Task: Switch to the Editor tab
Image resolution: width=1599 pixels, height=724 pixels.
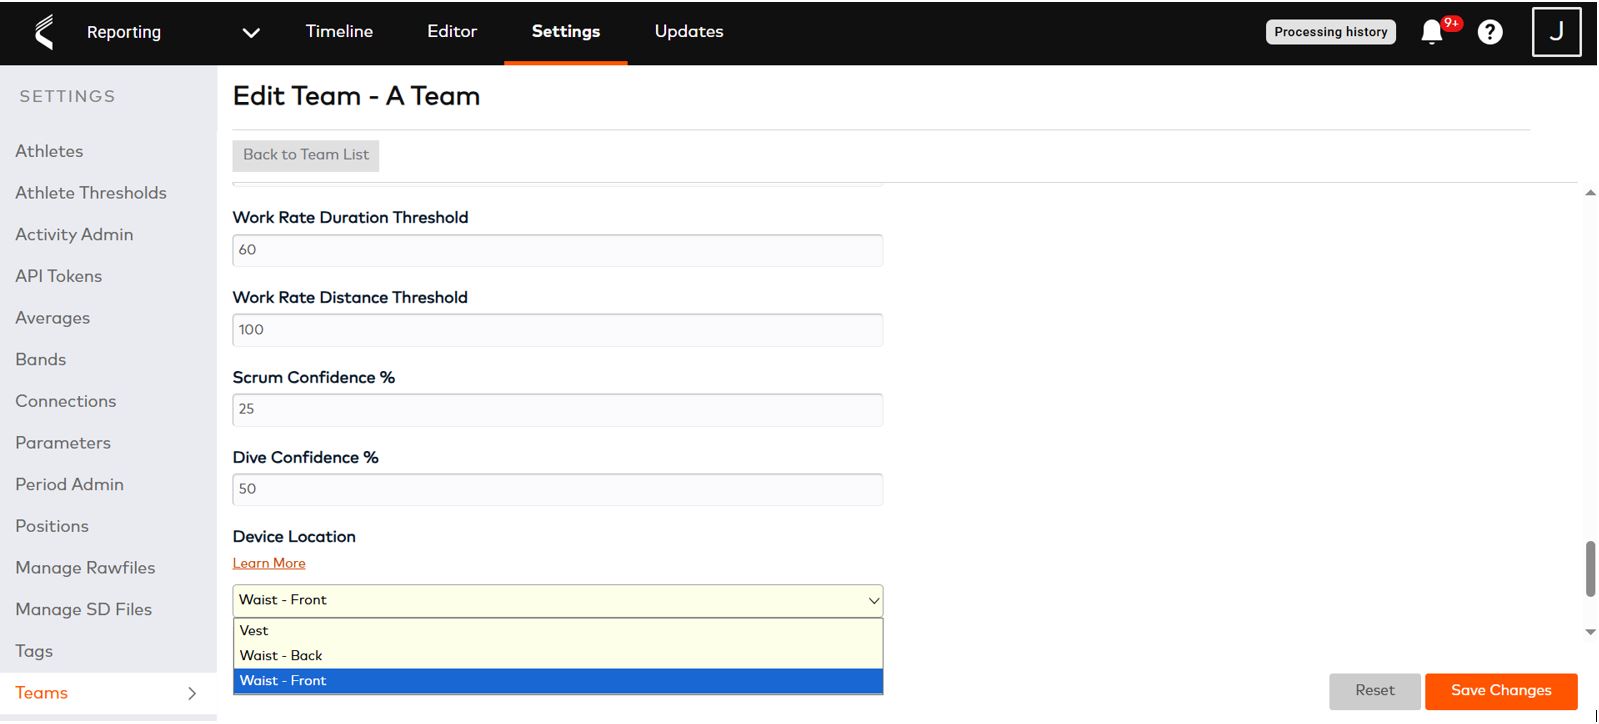Action: (452, 32)
